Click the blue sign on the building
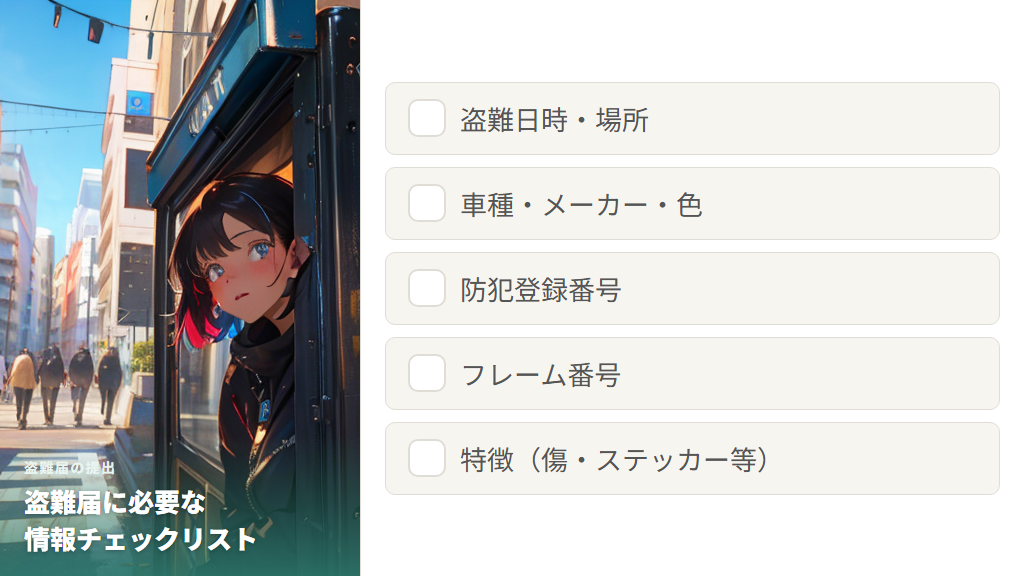Image resolution: width=1024 pixels, height=576 pixels. point(139,104)
